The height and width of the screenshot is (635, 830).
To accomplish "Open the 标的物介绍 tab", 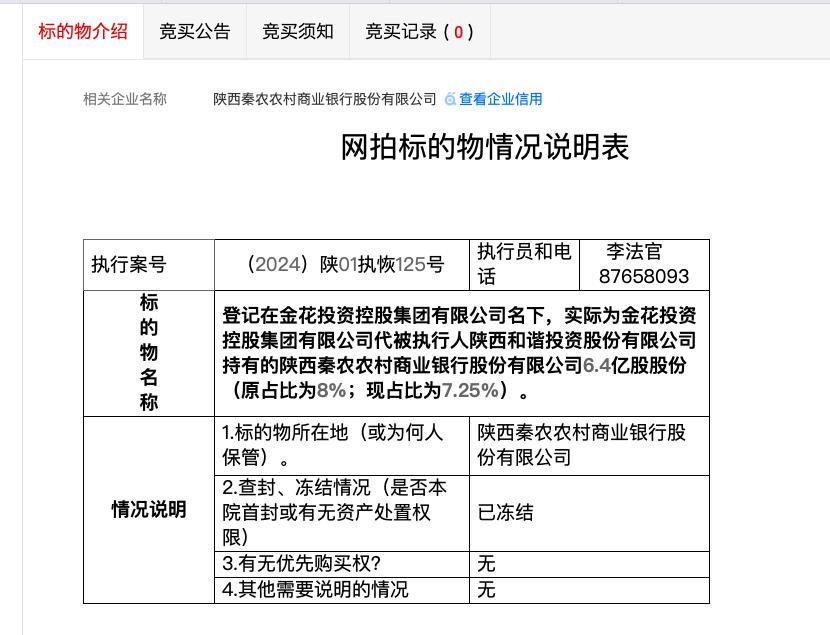I will tap(83, 32).
